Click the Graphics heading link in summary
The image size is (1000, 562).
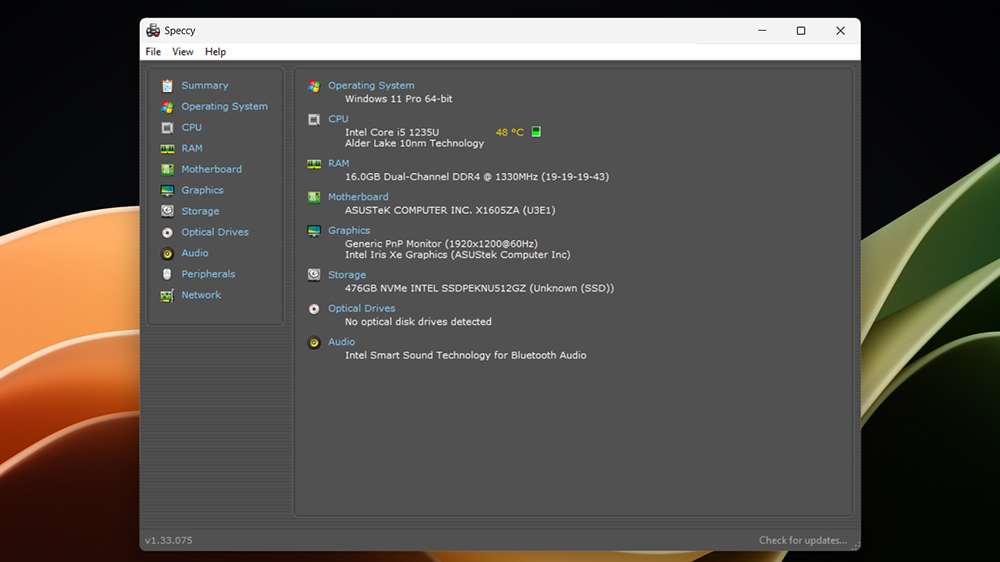[349, 230]
